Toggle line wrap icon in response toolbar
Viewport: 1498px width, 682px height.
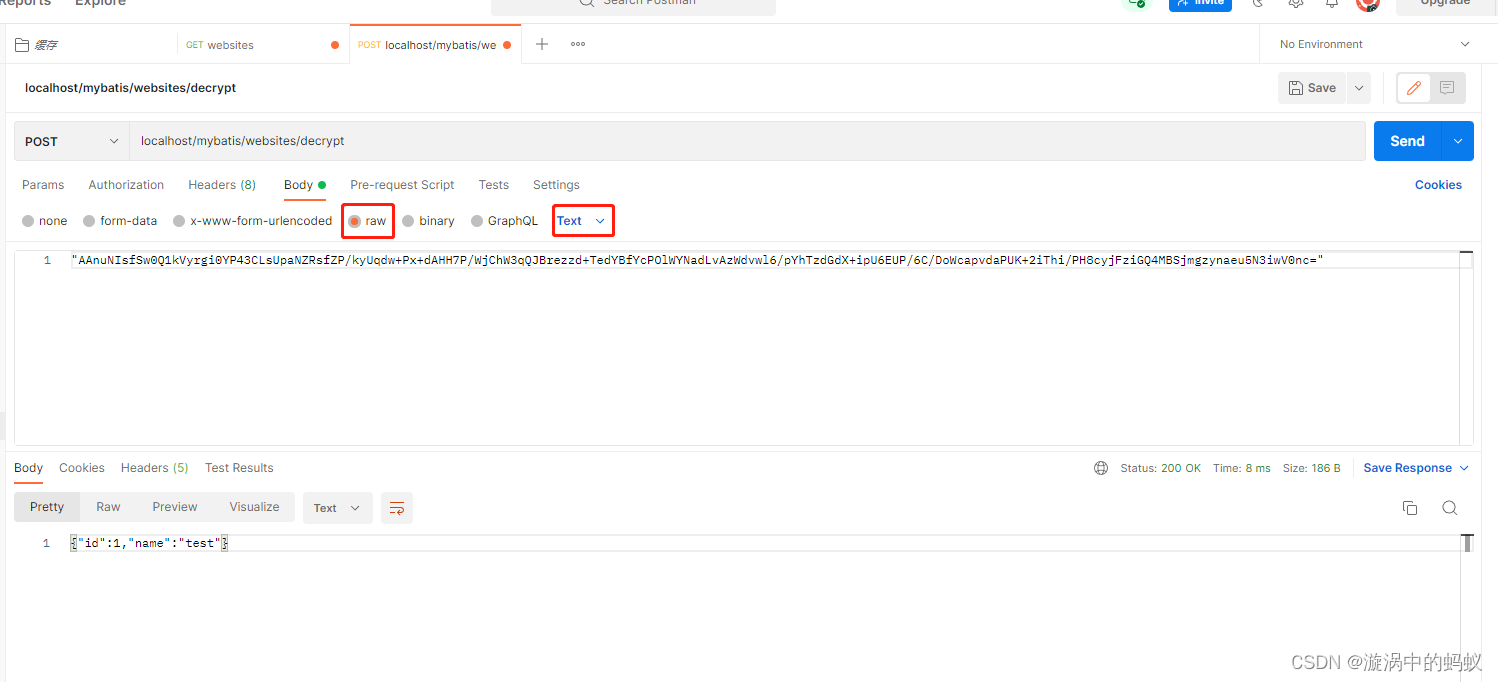[x=397, y=508]
